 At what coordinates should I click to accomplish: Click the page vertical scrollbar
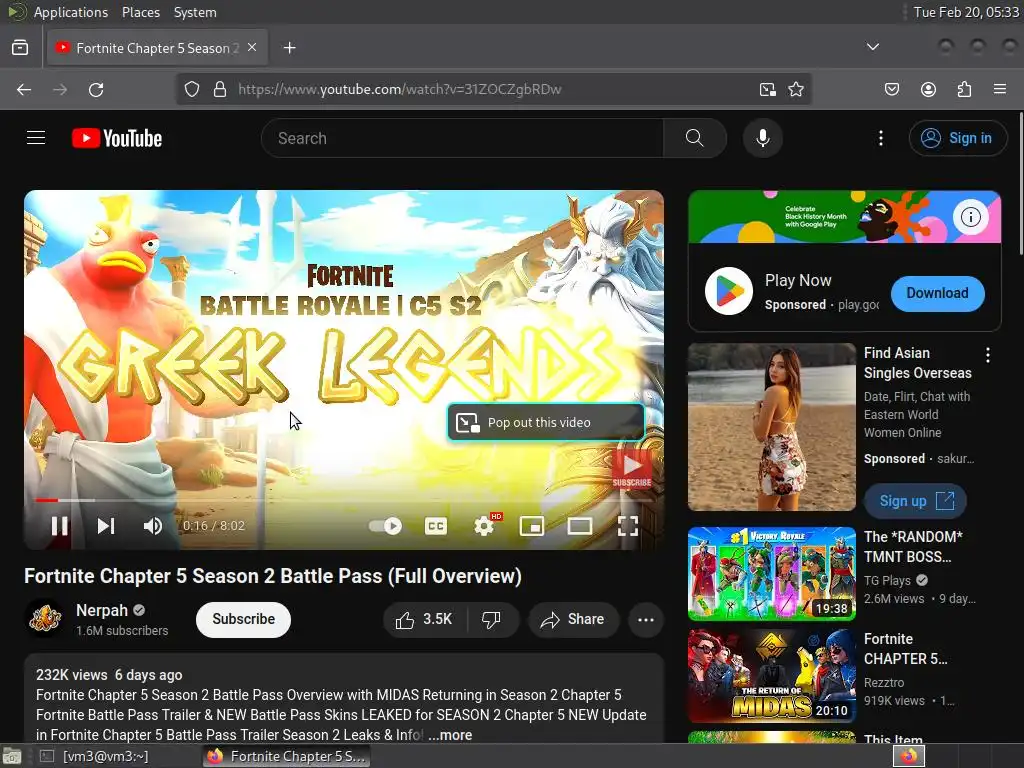click(1020, 183)
